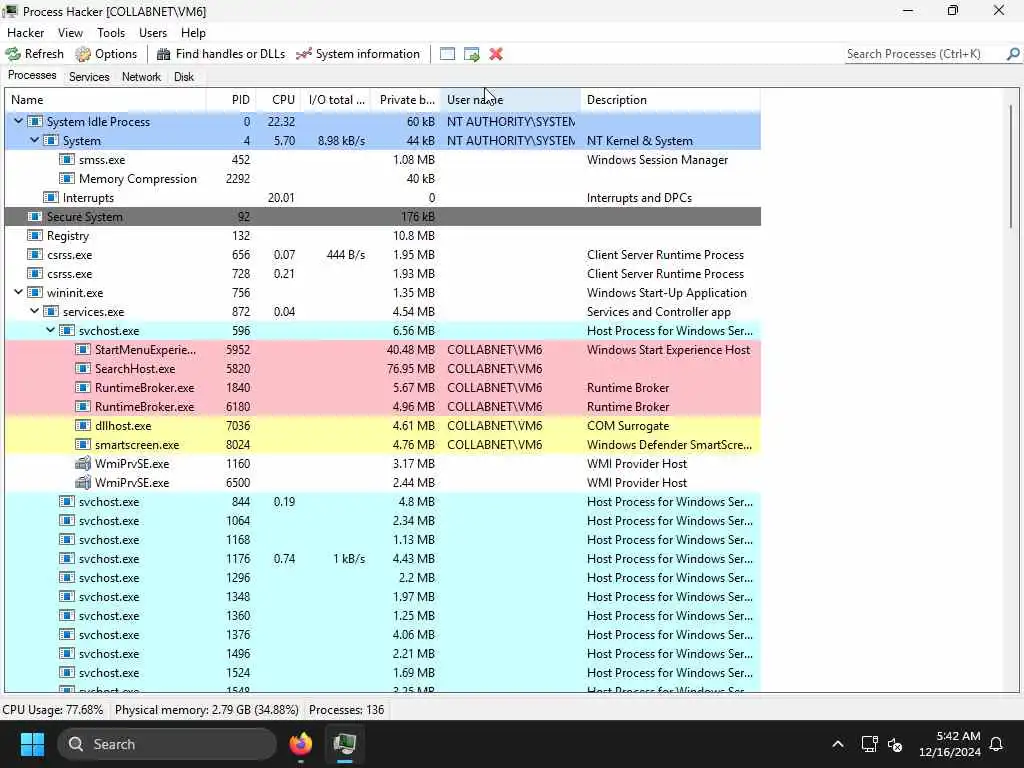Click Physical memory status bar entry
This screenshot has height=768, width=1024.
[206, 709]
